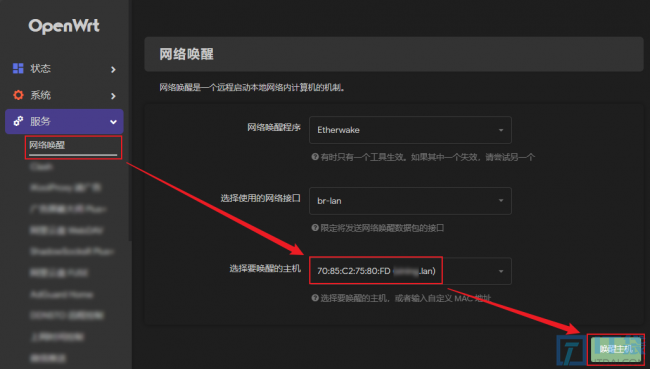Screen dimensions: 650x369
Task: Open the 状态 menu
Action: pyautogui.click(x=64, y=68)
